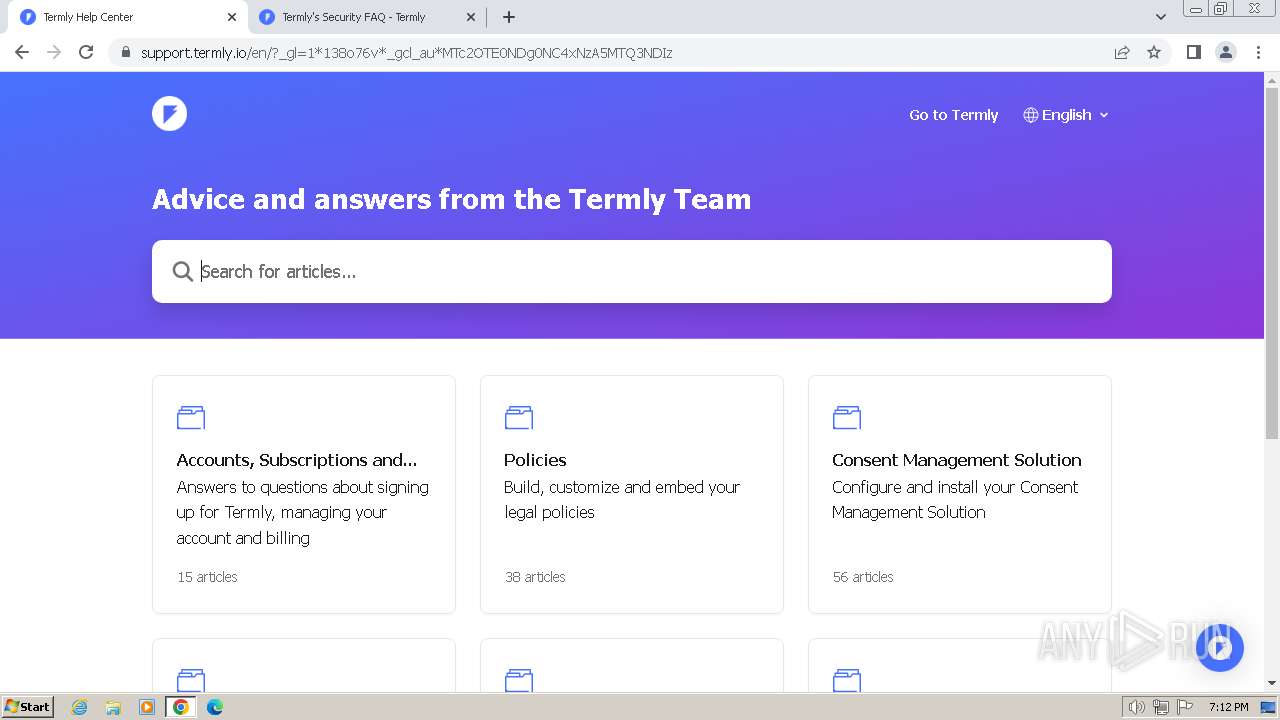Click the volume icon in system tray
Screen dimensions: 1280x720
(1136, 707)
